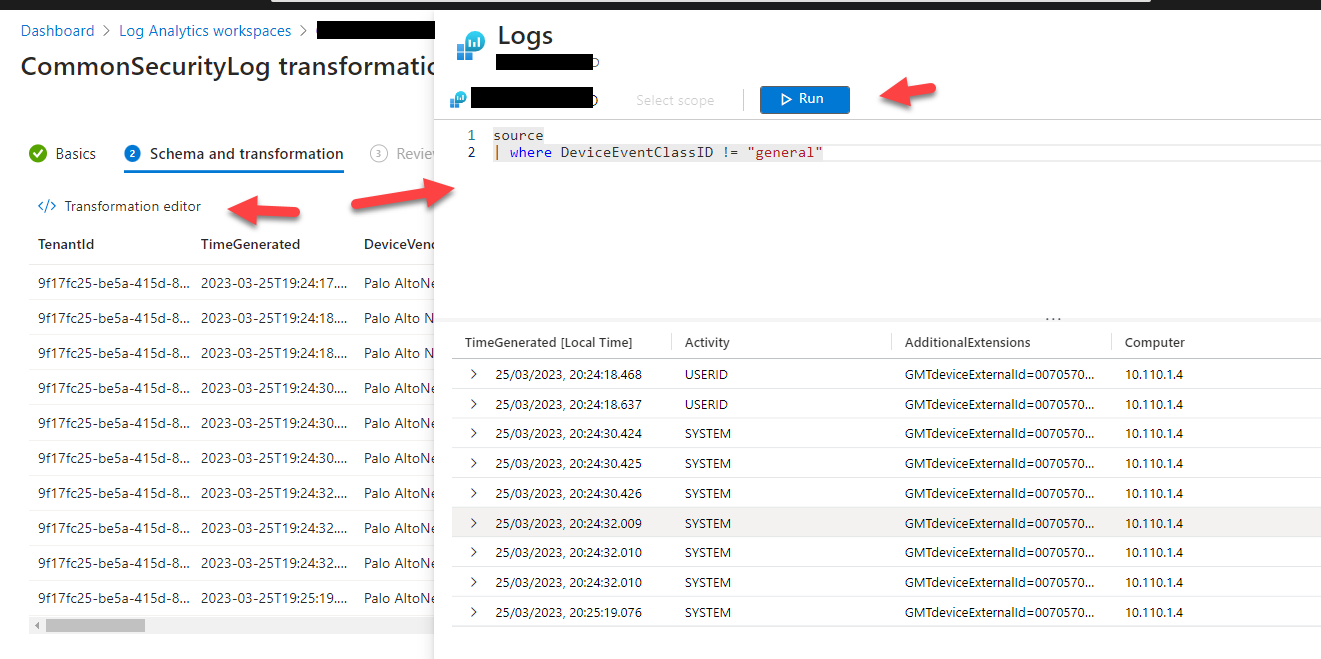Open the Select scope picker
Viewport: 1321px width, 659px height.
point(675,99)
